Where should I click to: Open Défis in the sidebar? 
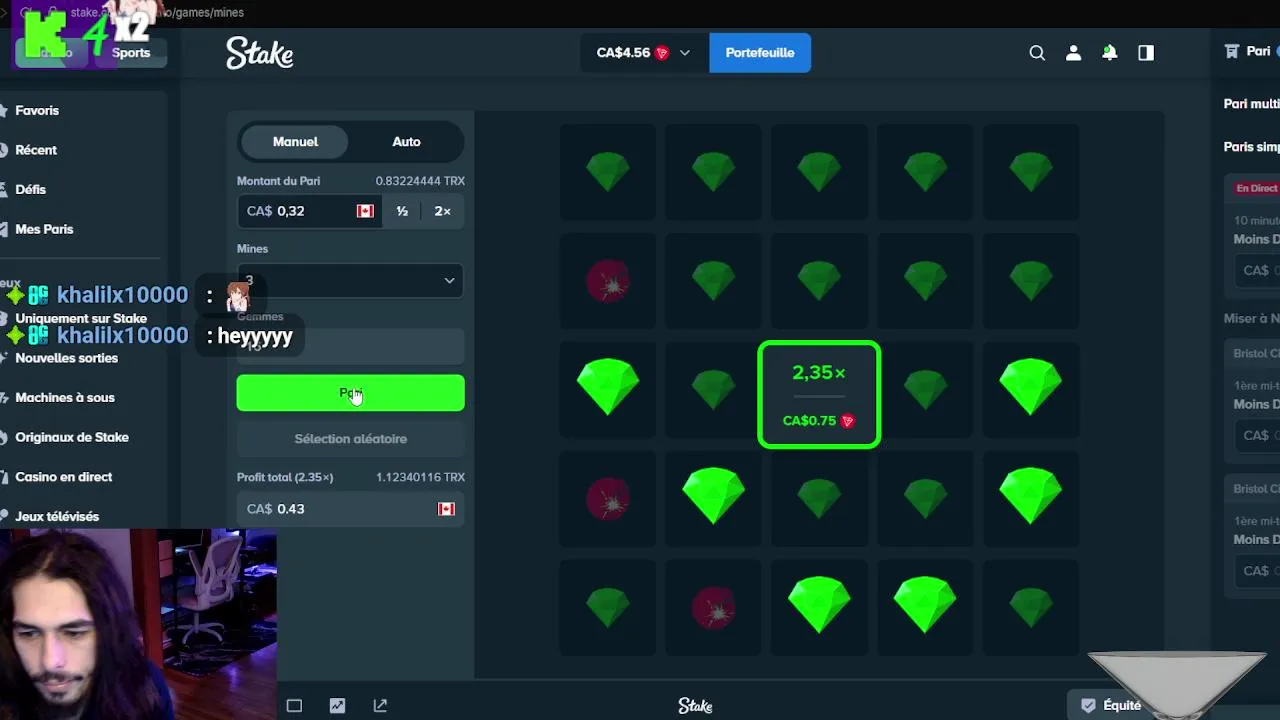click(x=31, y=190)
